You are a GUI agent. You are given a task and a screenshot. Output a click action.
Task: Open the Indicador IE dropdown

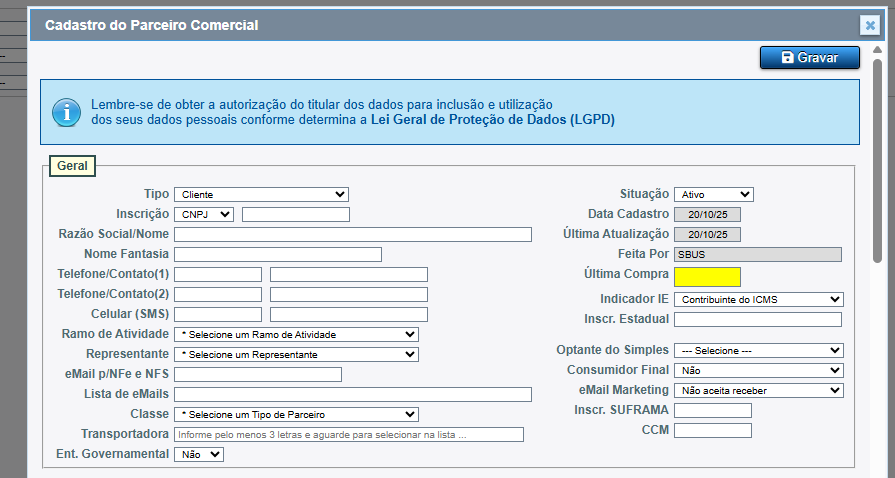click(759, 299)
